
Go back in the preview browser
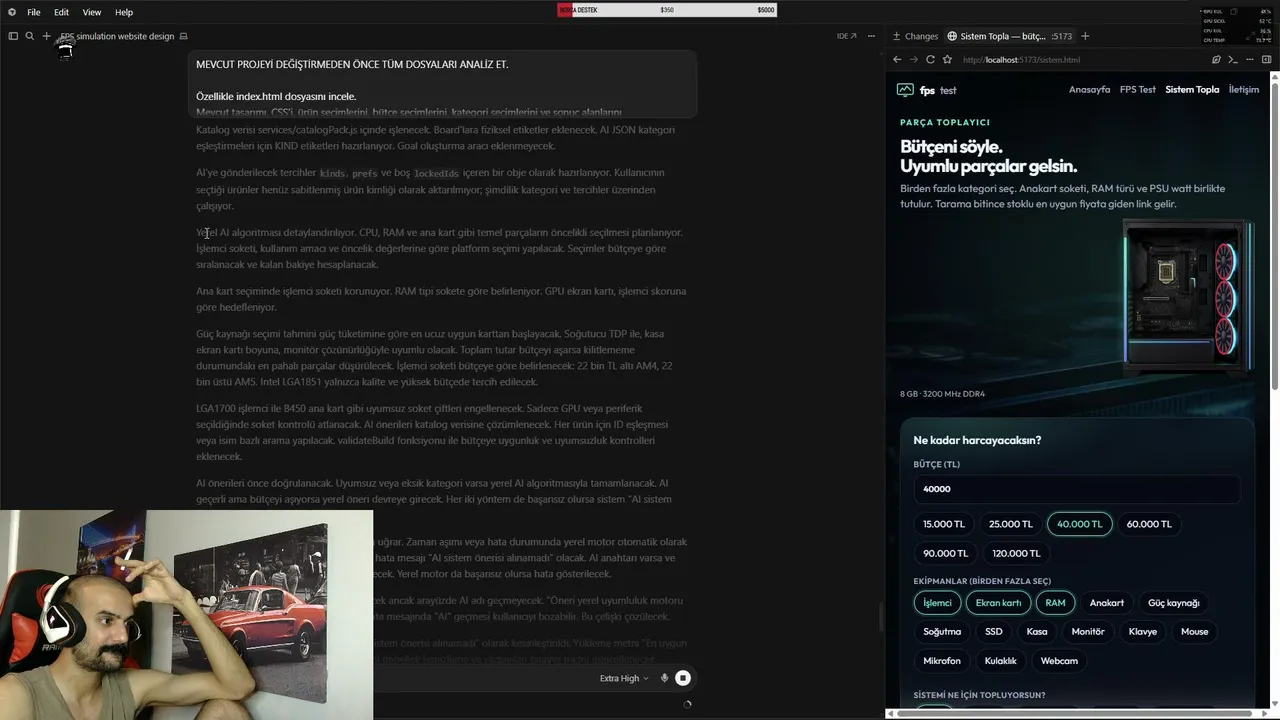[897, 60]
